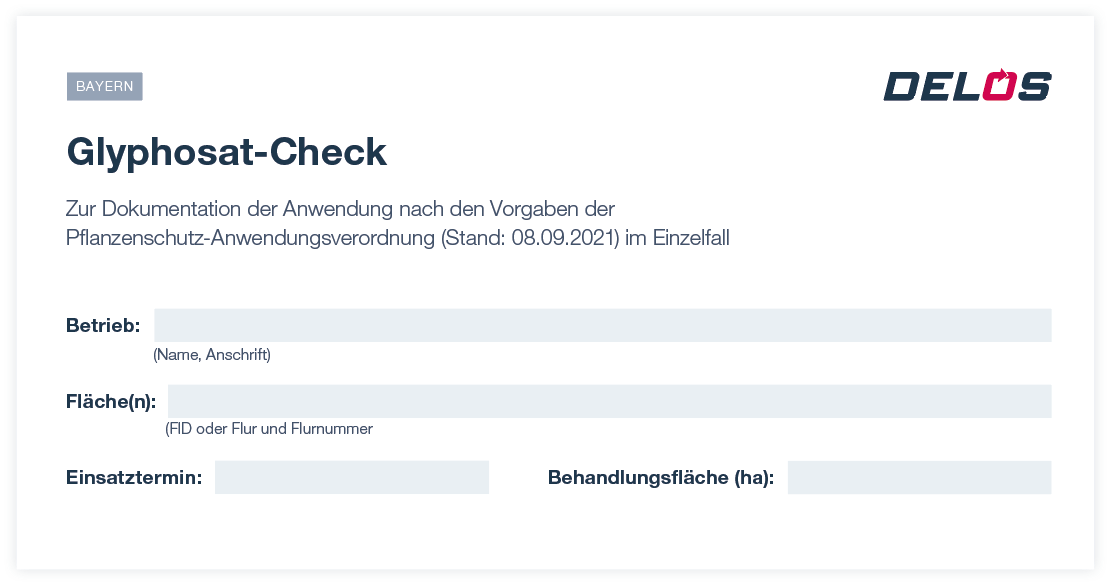Click the FID oder Flur und Flurnummer hint
1113x585 pixels.
(x=269, y=429)
